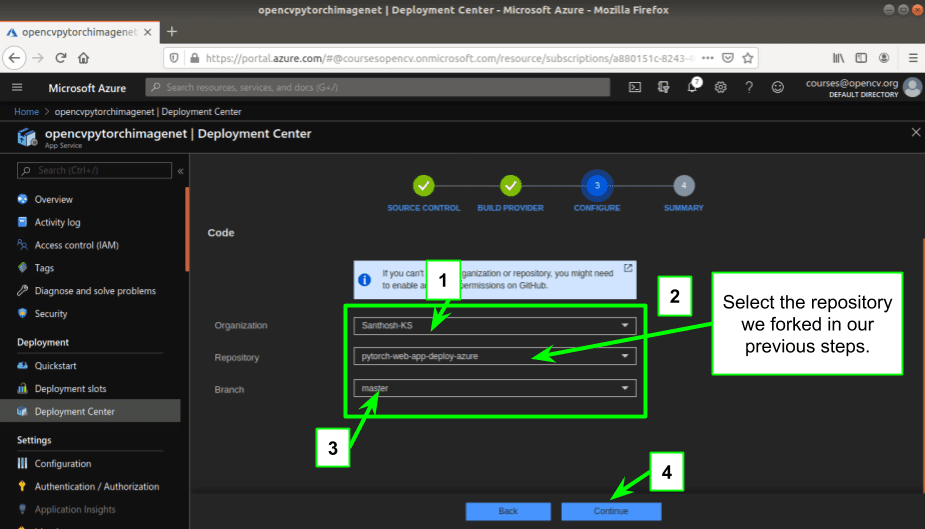Click the site padlock icon
This screenshot has width=925, height=529.
coord(195,58)
